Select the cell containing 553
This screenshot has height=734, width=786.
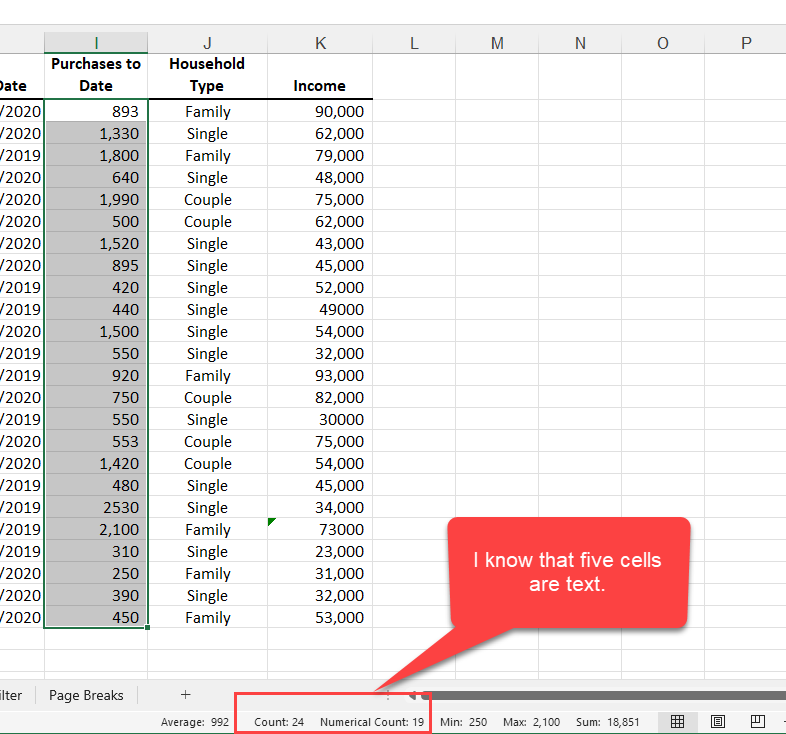click(x=96, y=441)
